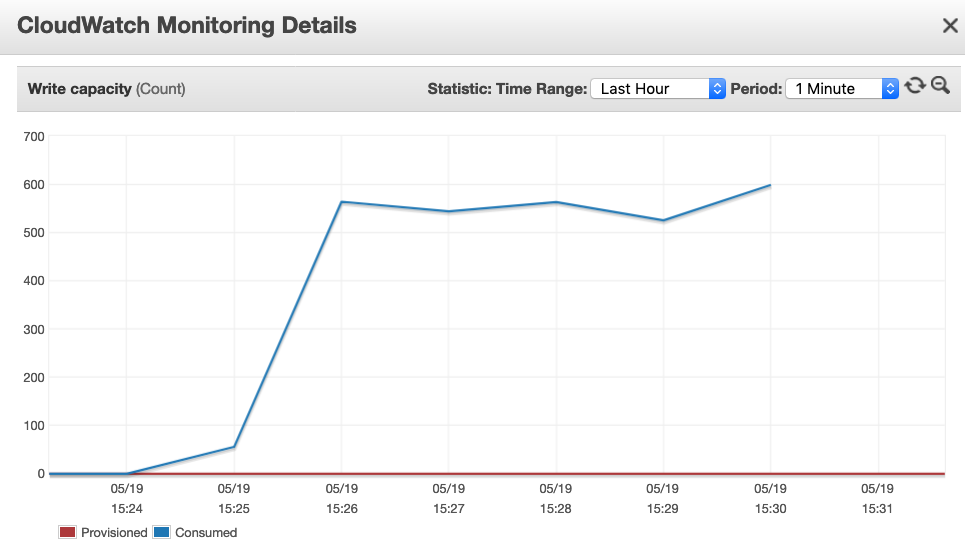Click the zoom magnifier icon
This screenshot has width=965, height=549.
(x=940, y=86)
